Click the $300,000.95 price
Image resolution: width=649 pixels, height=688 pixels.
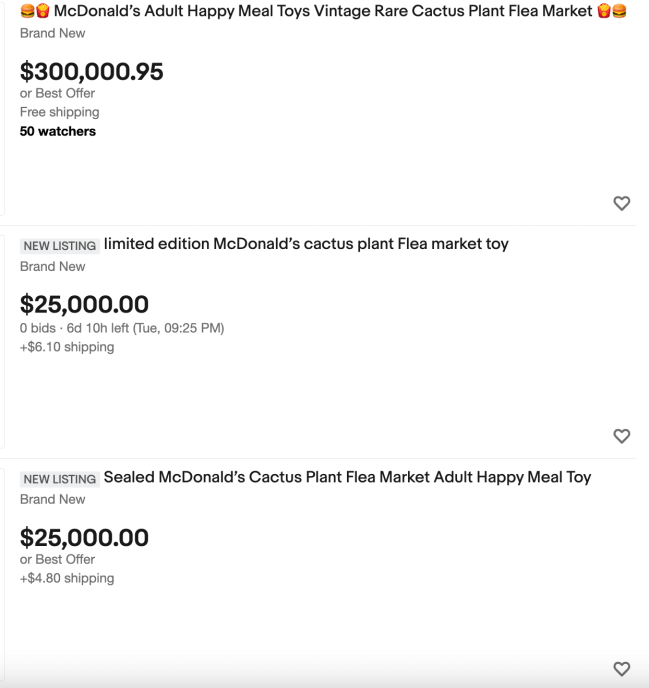click(x=91, y=72)
